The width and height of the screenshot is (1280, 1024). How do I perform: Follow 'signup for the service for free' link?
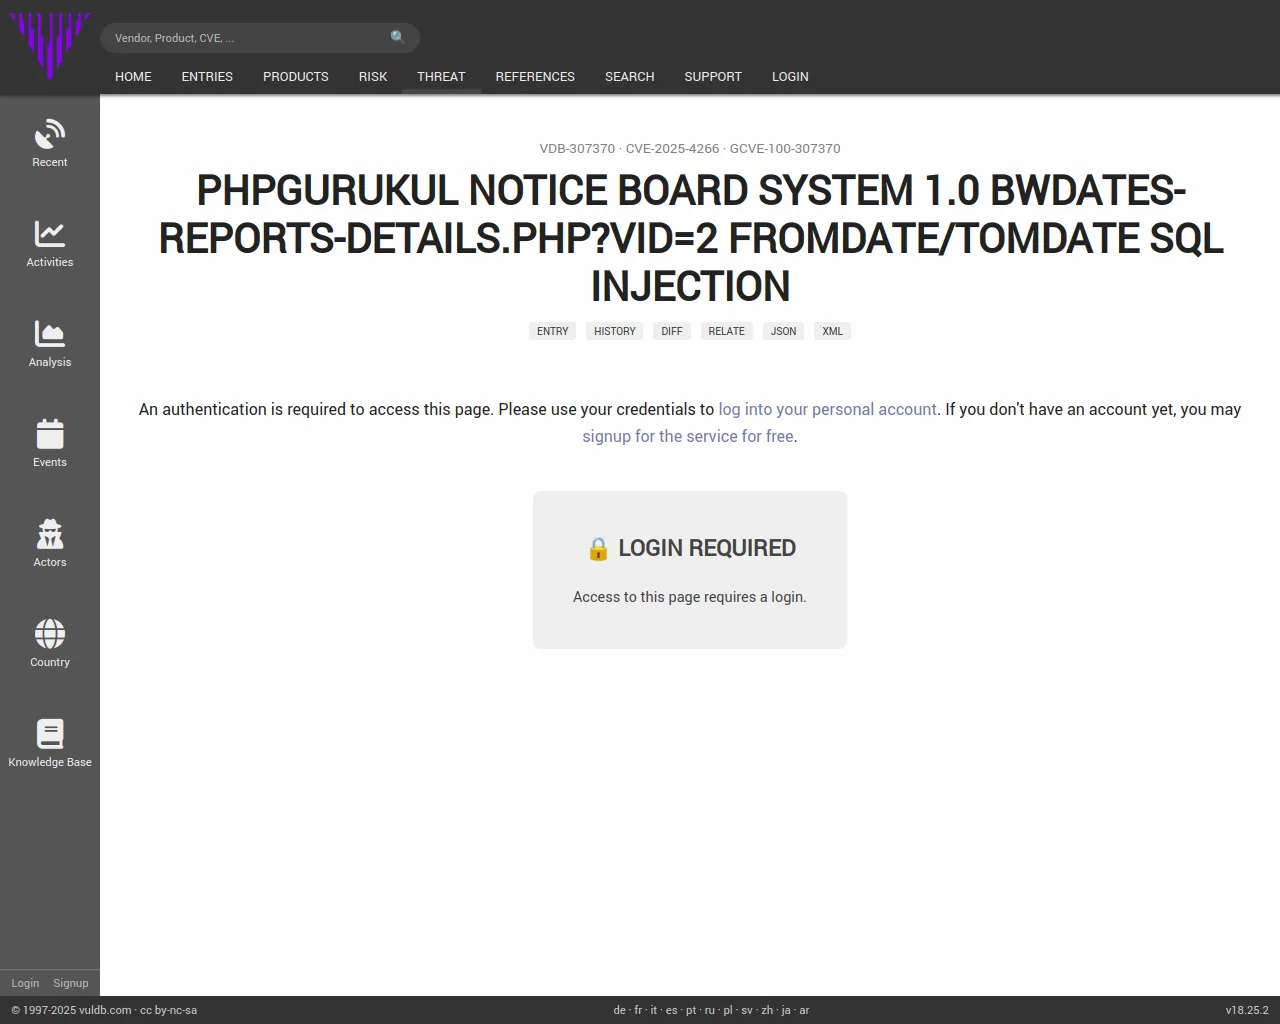[688, 436]
